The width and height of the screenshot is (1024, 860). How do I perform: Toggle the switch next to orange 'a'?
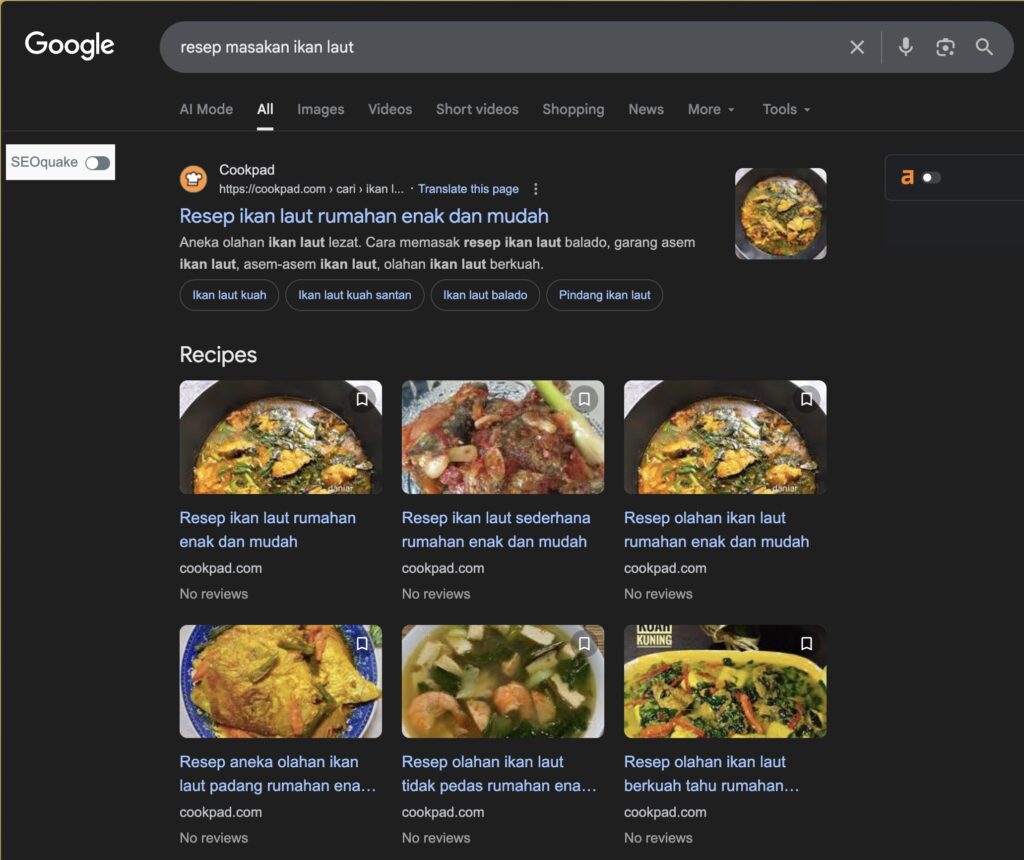(x=931, y=178)
